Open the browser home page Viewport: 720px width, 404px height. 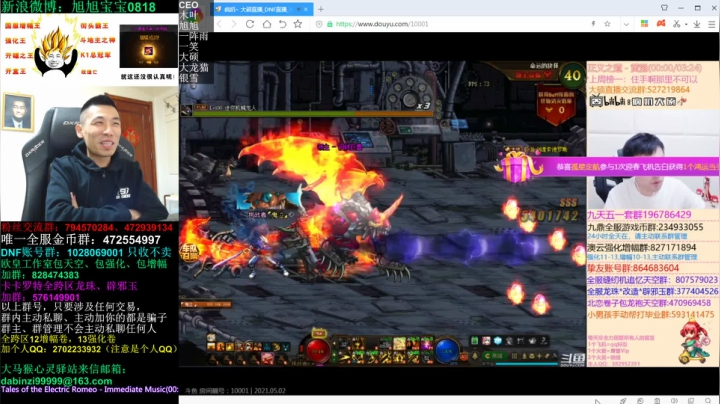click(267, 24)
